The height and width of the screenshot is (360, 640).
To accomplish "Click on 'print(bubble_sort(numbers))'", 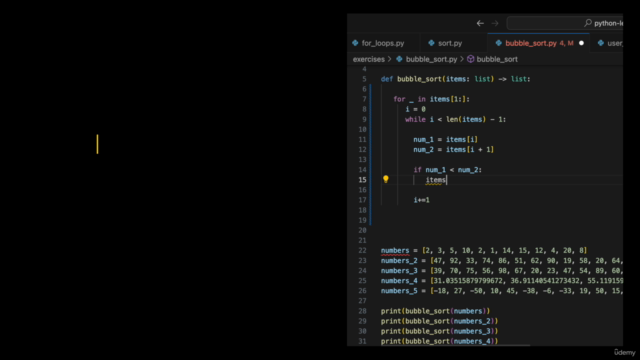I will pos(435,311).
